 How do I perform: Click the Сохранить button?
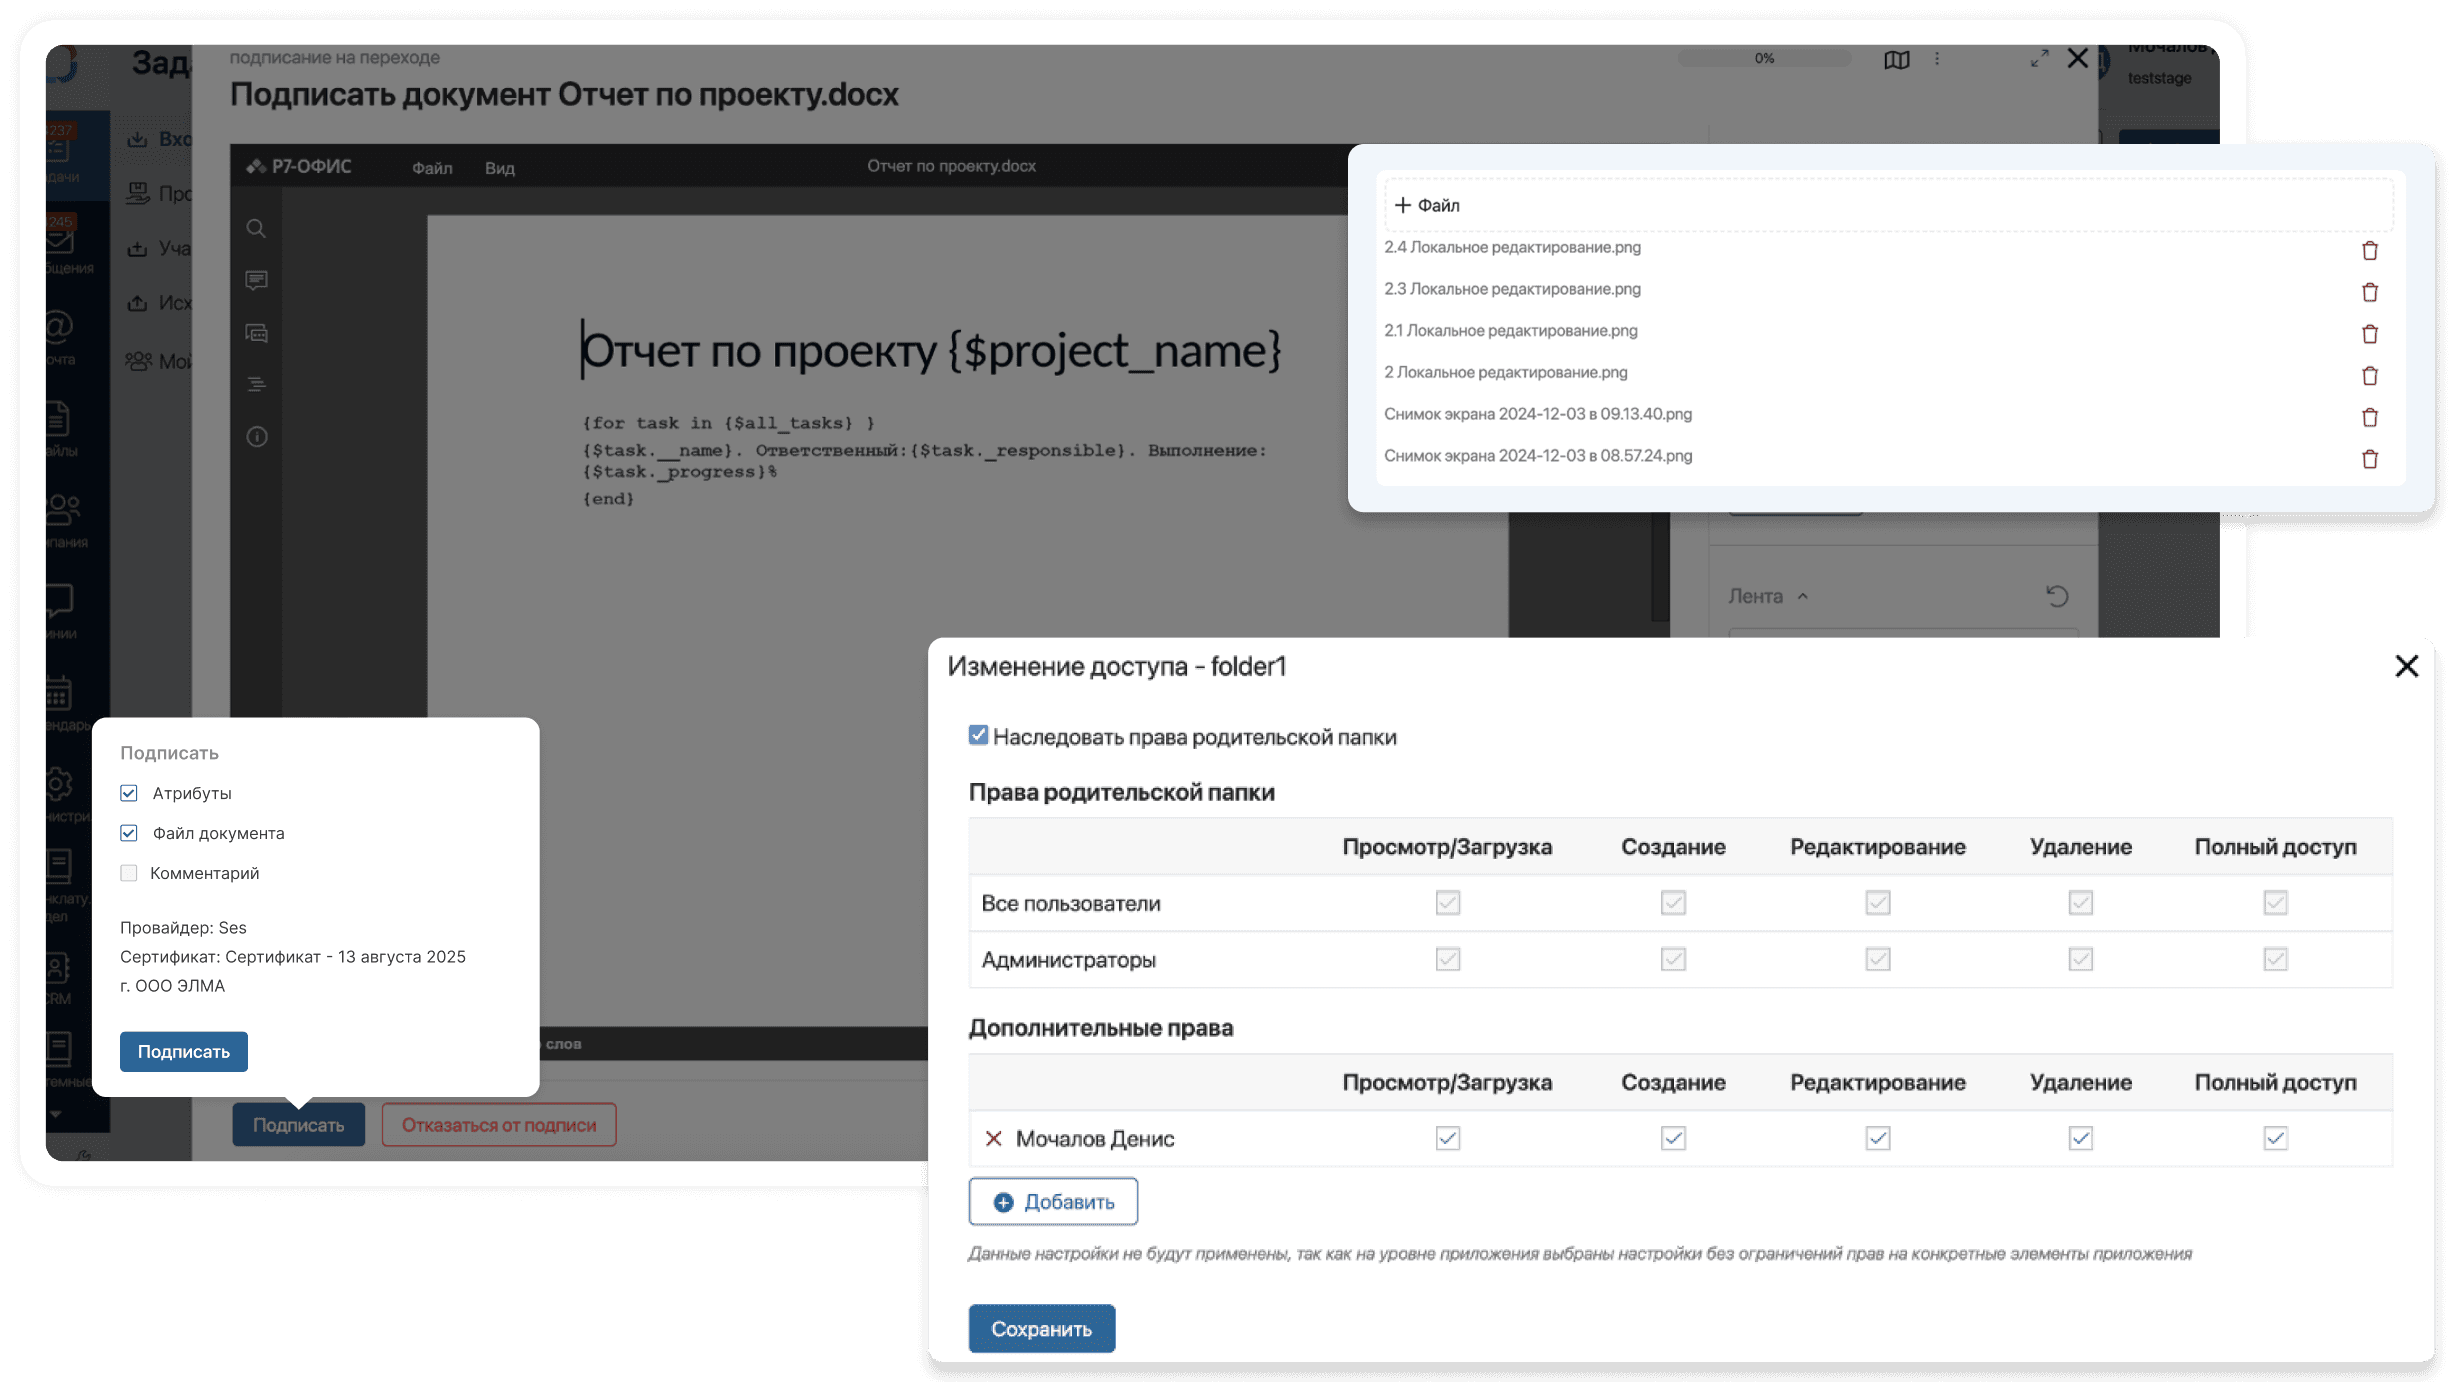(1041, 1329)
